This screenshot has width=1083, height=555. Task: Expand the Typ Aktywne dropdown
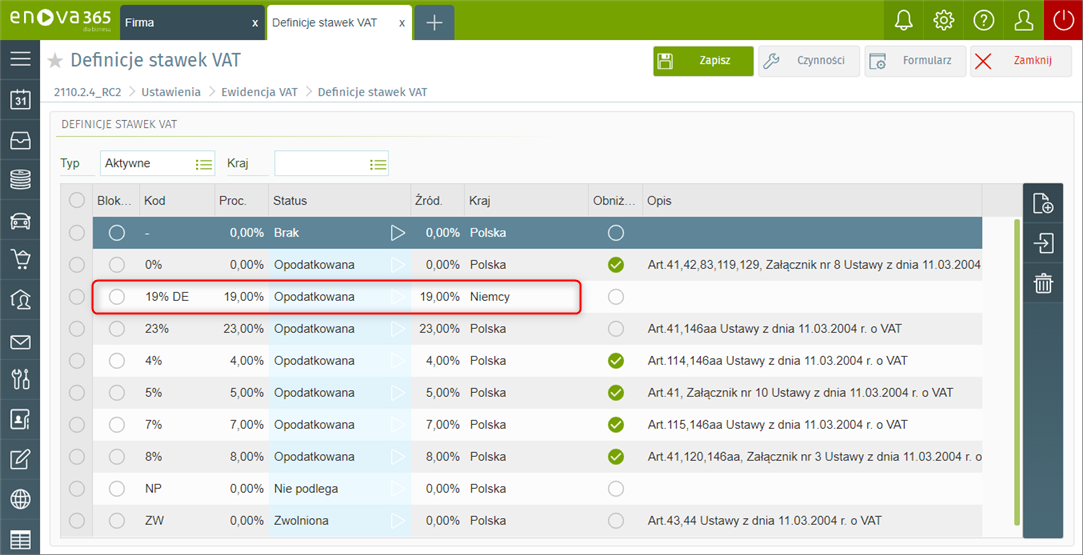(204, 164)
